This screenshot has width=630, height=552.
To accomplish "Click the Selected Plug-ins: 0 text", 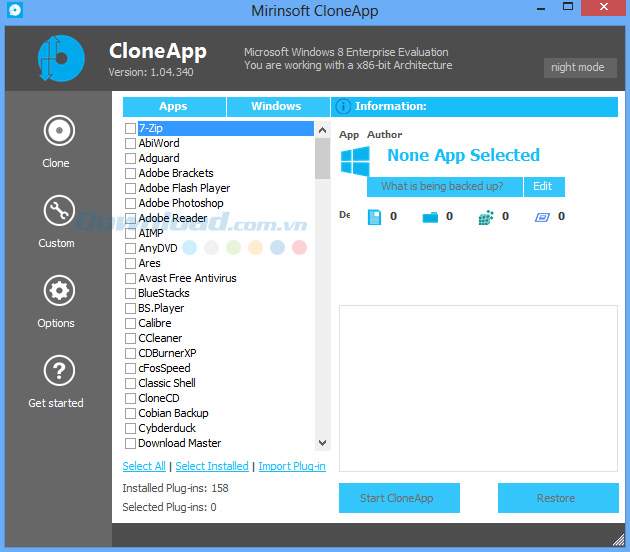I will coord(169,507).
